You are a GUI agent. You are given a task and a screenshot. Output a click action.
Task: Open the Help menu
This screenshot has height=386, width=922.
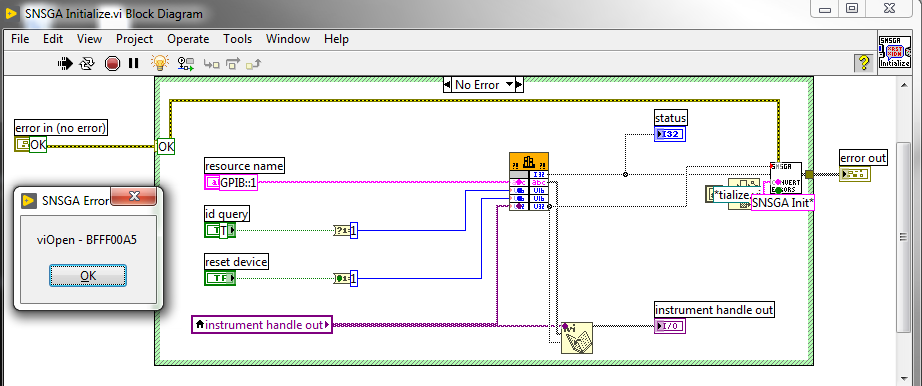pyautogui.click(x=336, y=39)
